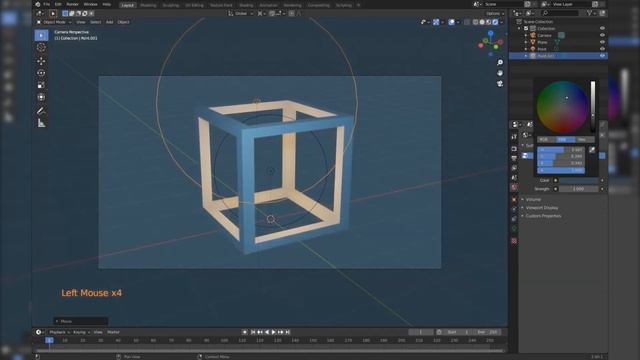Open the Window menu
The width and height of the screenshot is (640, 360).
click(90, 4)
